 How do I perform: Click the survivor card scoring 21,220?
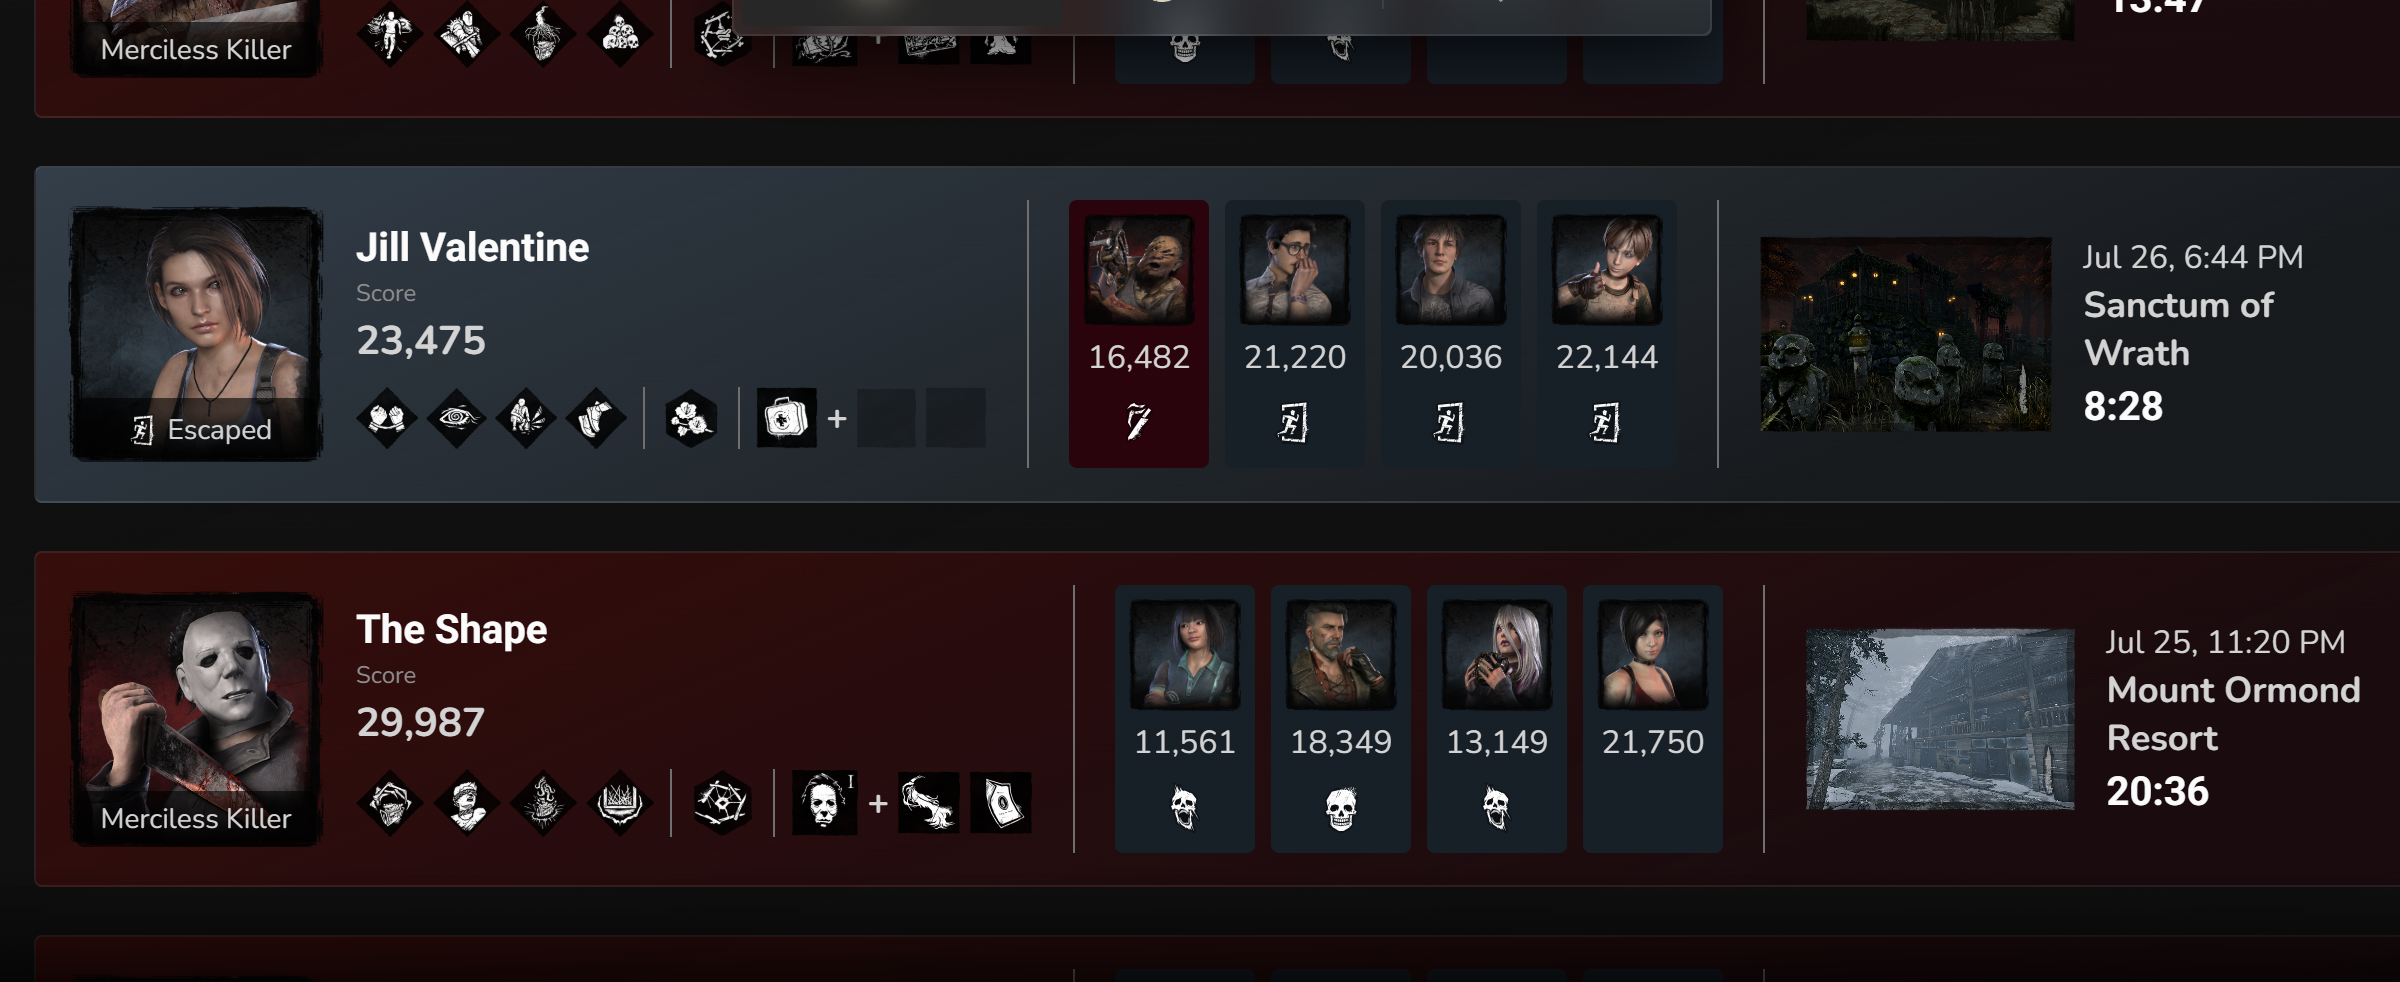1295,334
